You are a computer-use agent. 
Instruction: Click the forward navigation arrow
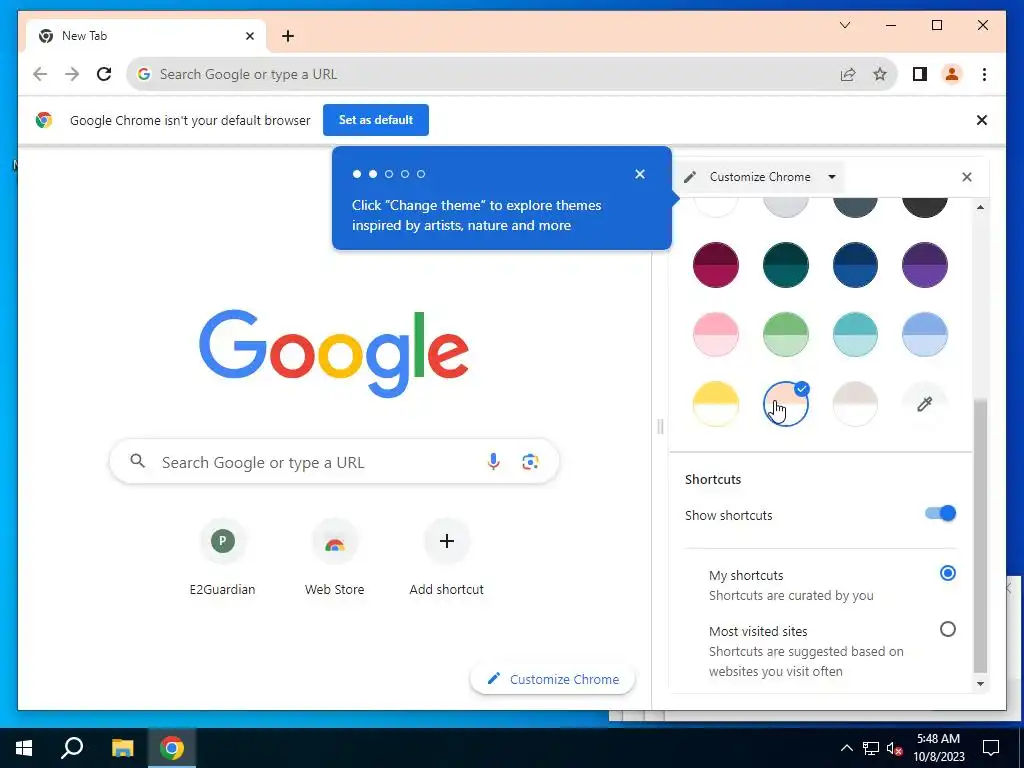[x=72, y=74]
